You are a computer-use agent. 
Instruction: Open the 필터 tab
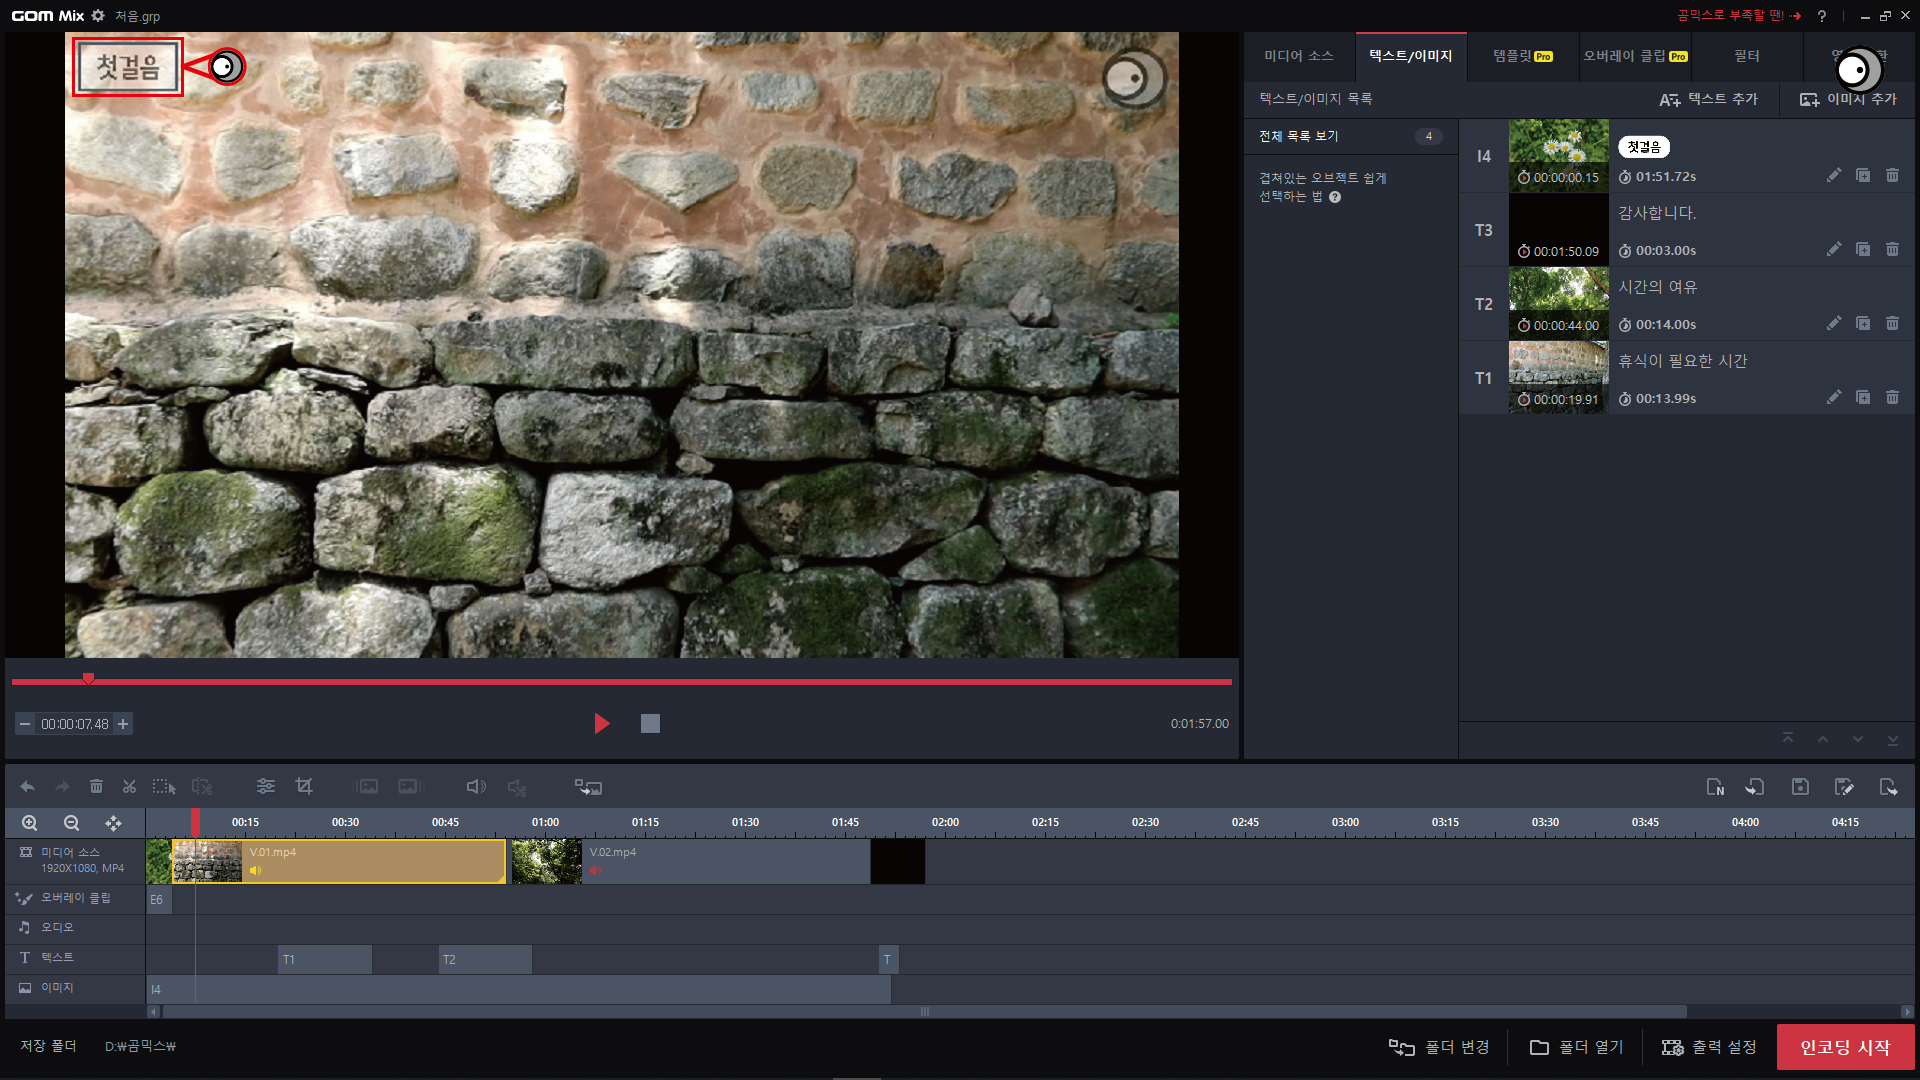[x=1746, y=56]
